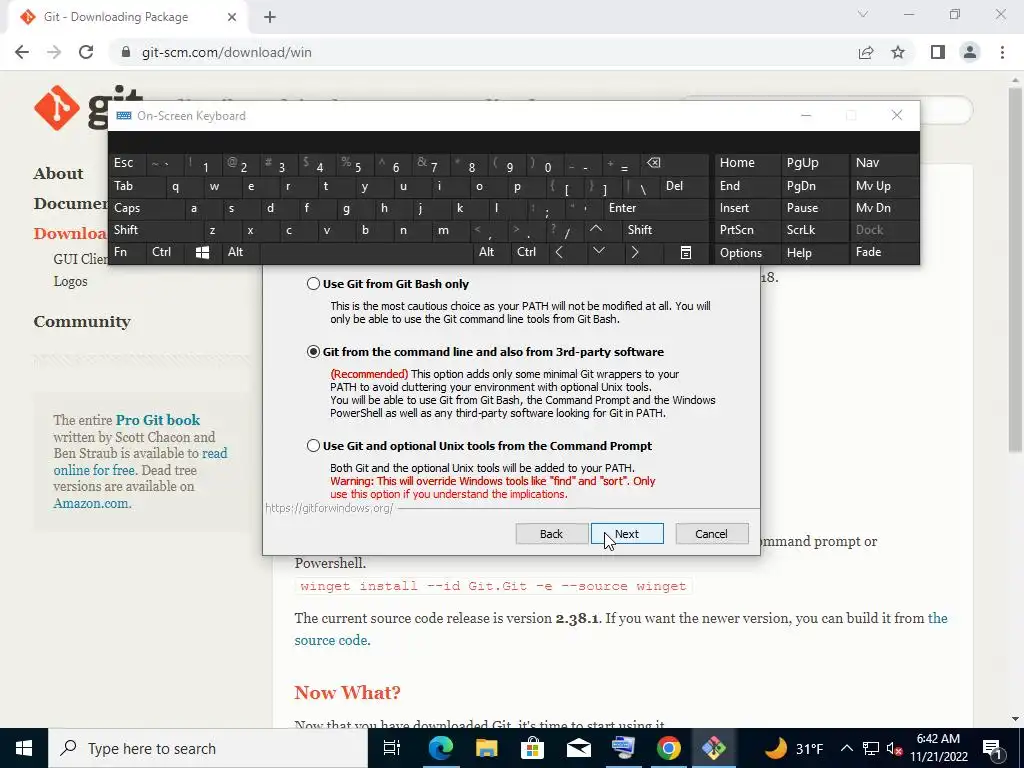This screenshot has width=1024, height=768.
Task: Open the Community section on git-scm
Action: click(x=82, y=321)
